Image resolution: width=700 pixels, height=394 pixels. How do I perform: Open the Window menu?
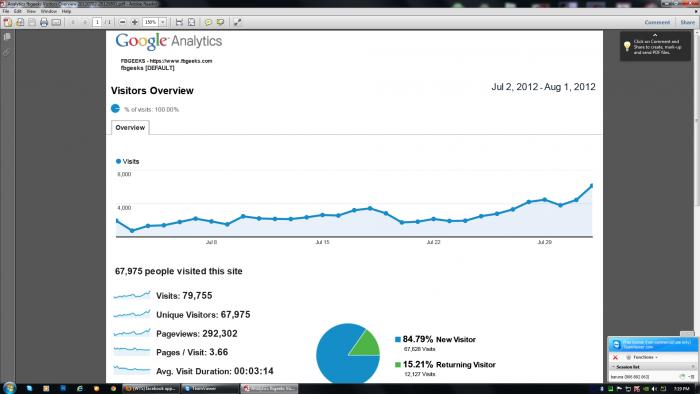pyautogui.click(x=49, y=11)
